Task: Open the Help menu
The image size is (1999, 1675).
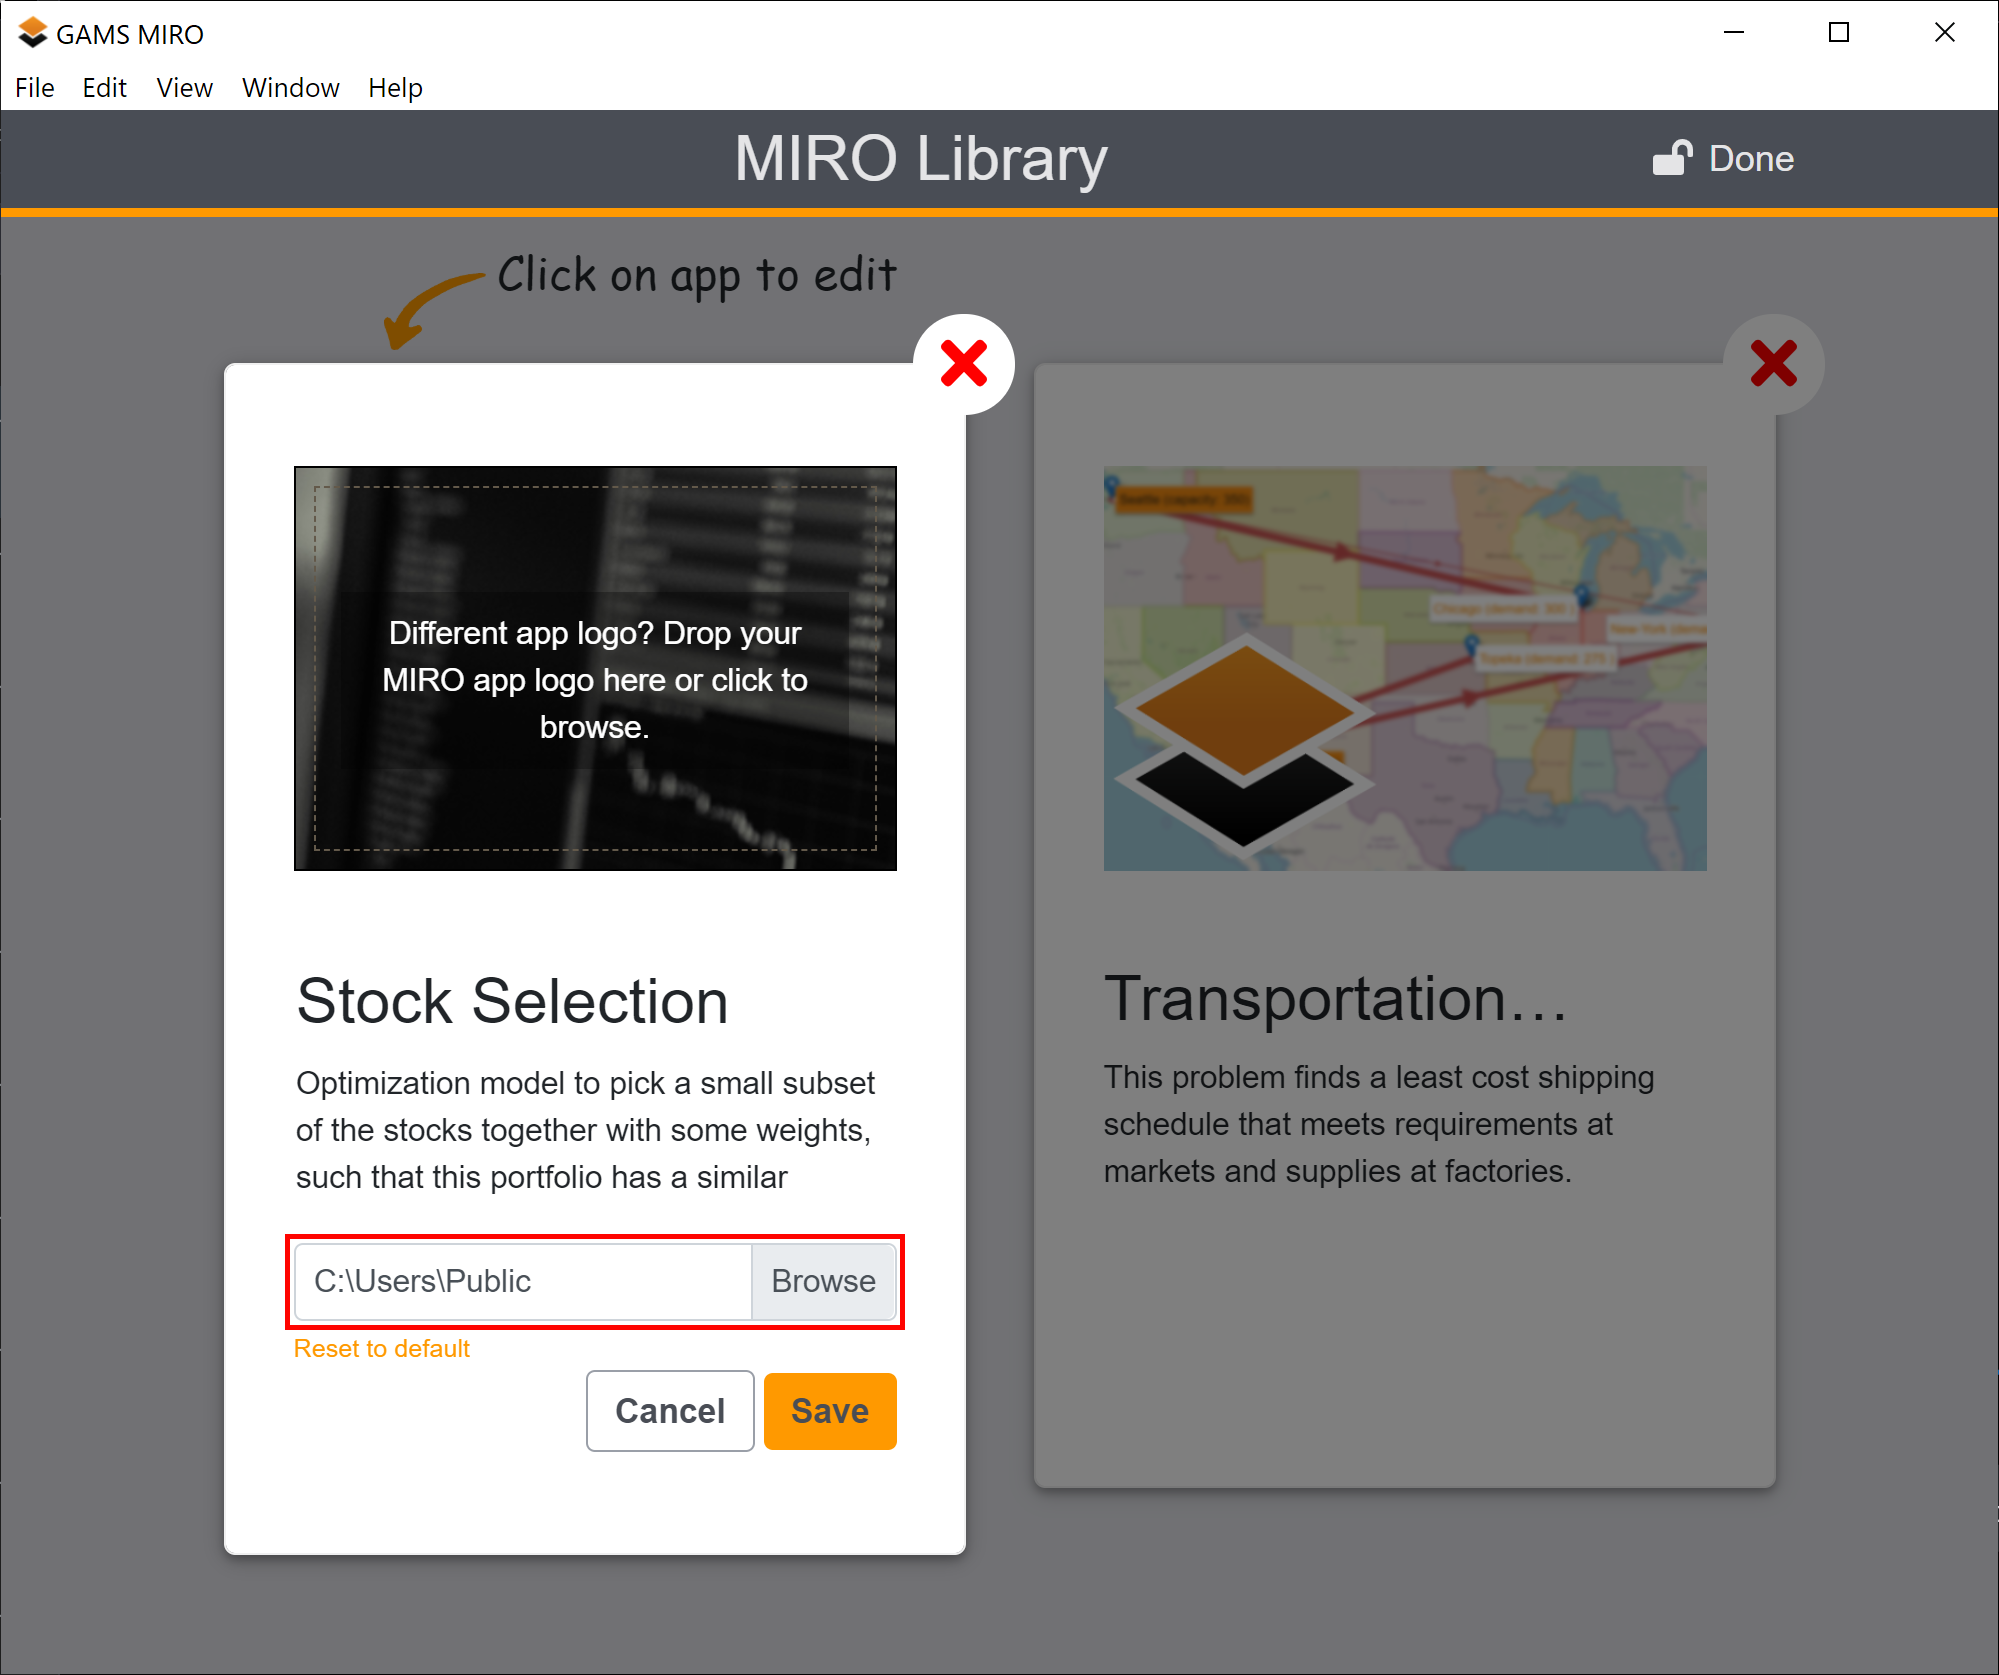Action: tap(395, 88)
